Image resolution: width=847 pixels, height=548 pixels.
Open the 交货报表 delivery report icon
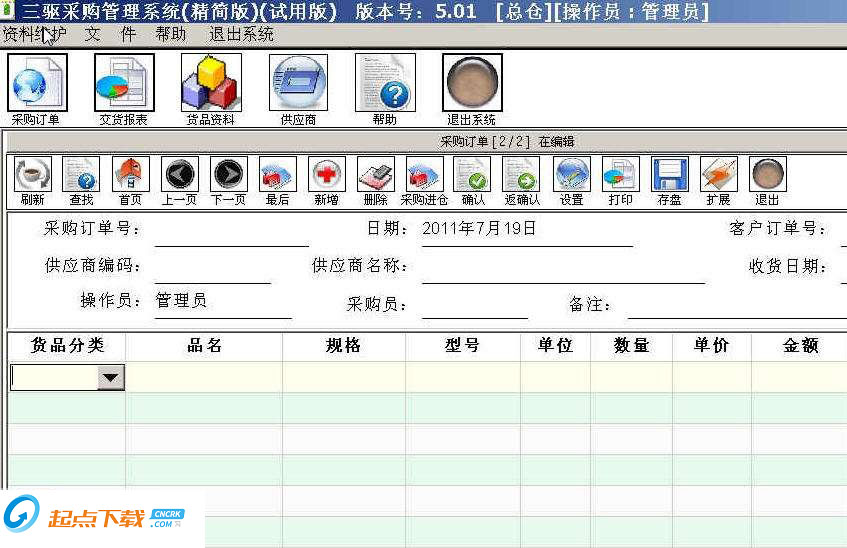click(124, 83)
